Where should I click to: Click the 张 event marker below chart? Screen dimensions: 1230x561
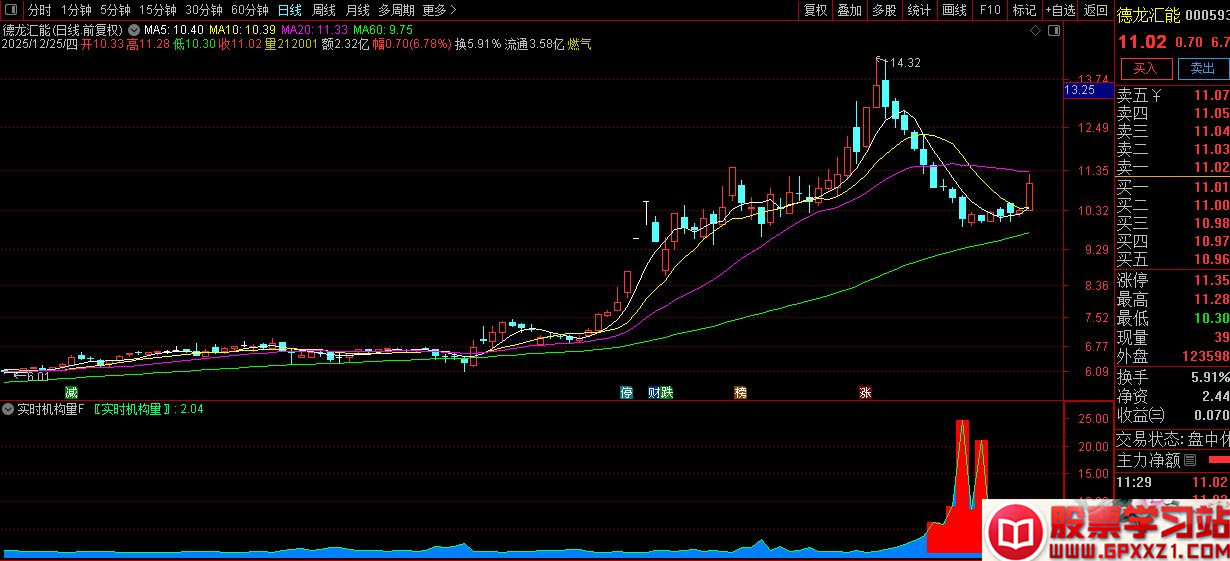coord(865,392)
